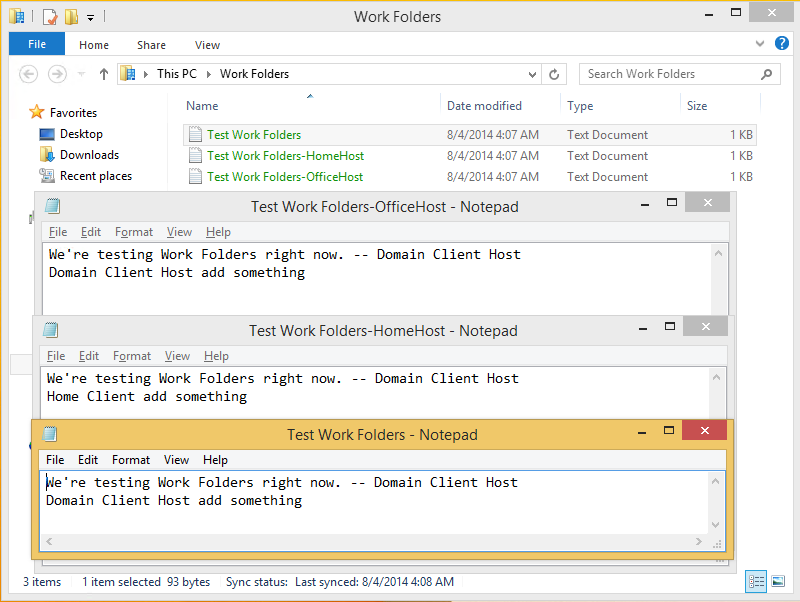The height and width of the screenshot is (602, 800).
Task: Click the Test Work Folders Notepad title icon
Action: tap(49, 434)
